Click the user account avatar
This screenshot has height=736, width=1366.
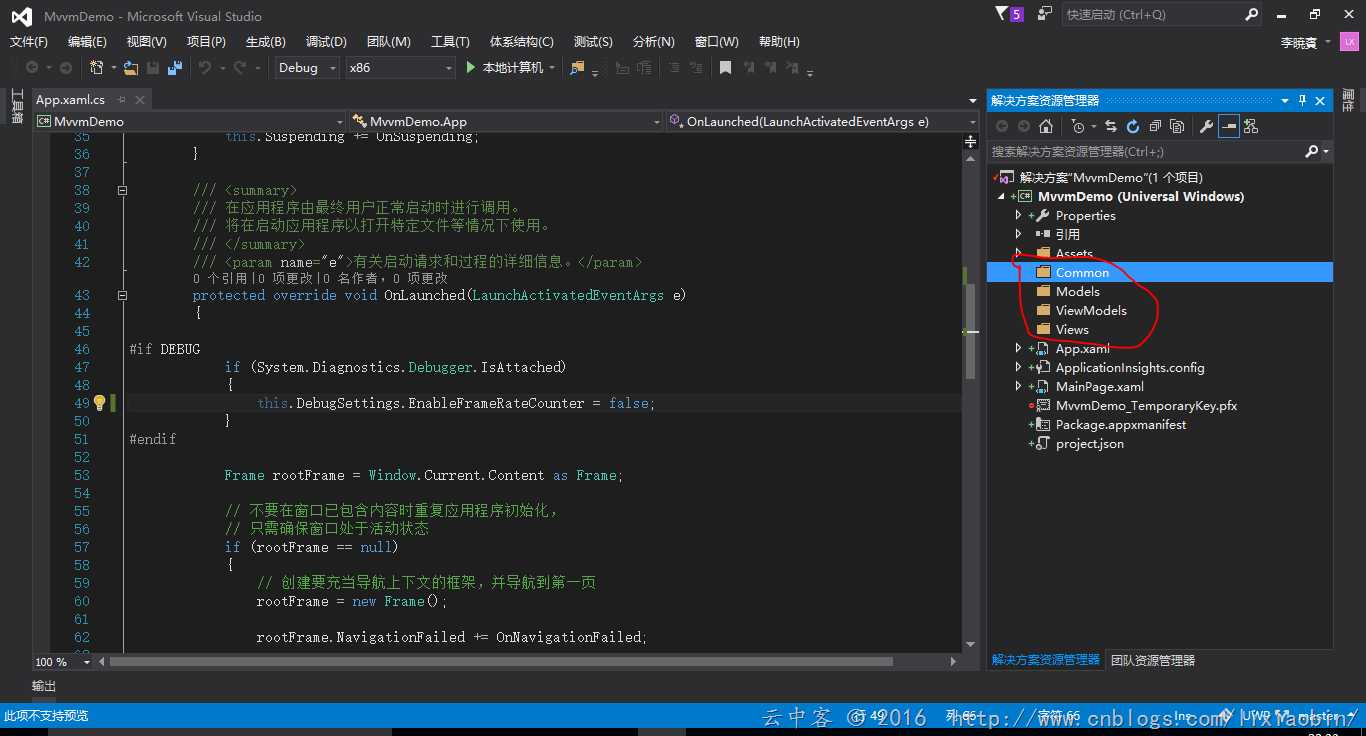[x=1349, y=42]
